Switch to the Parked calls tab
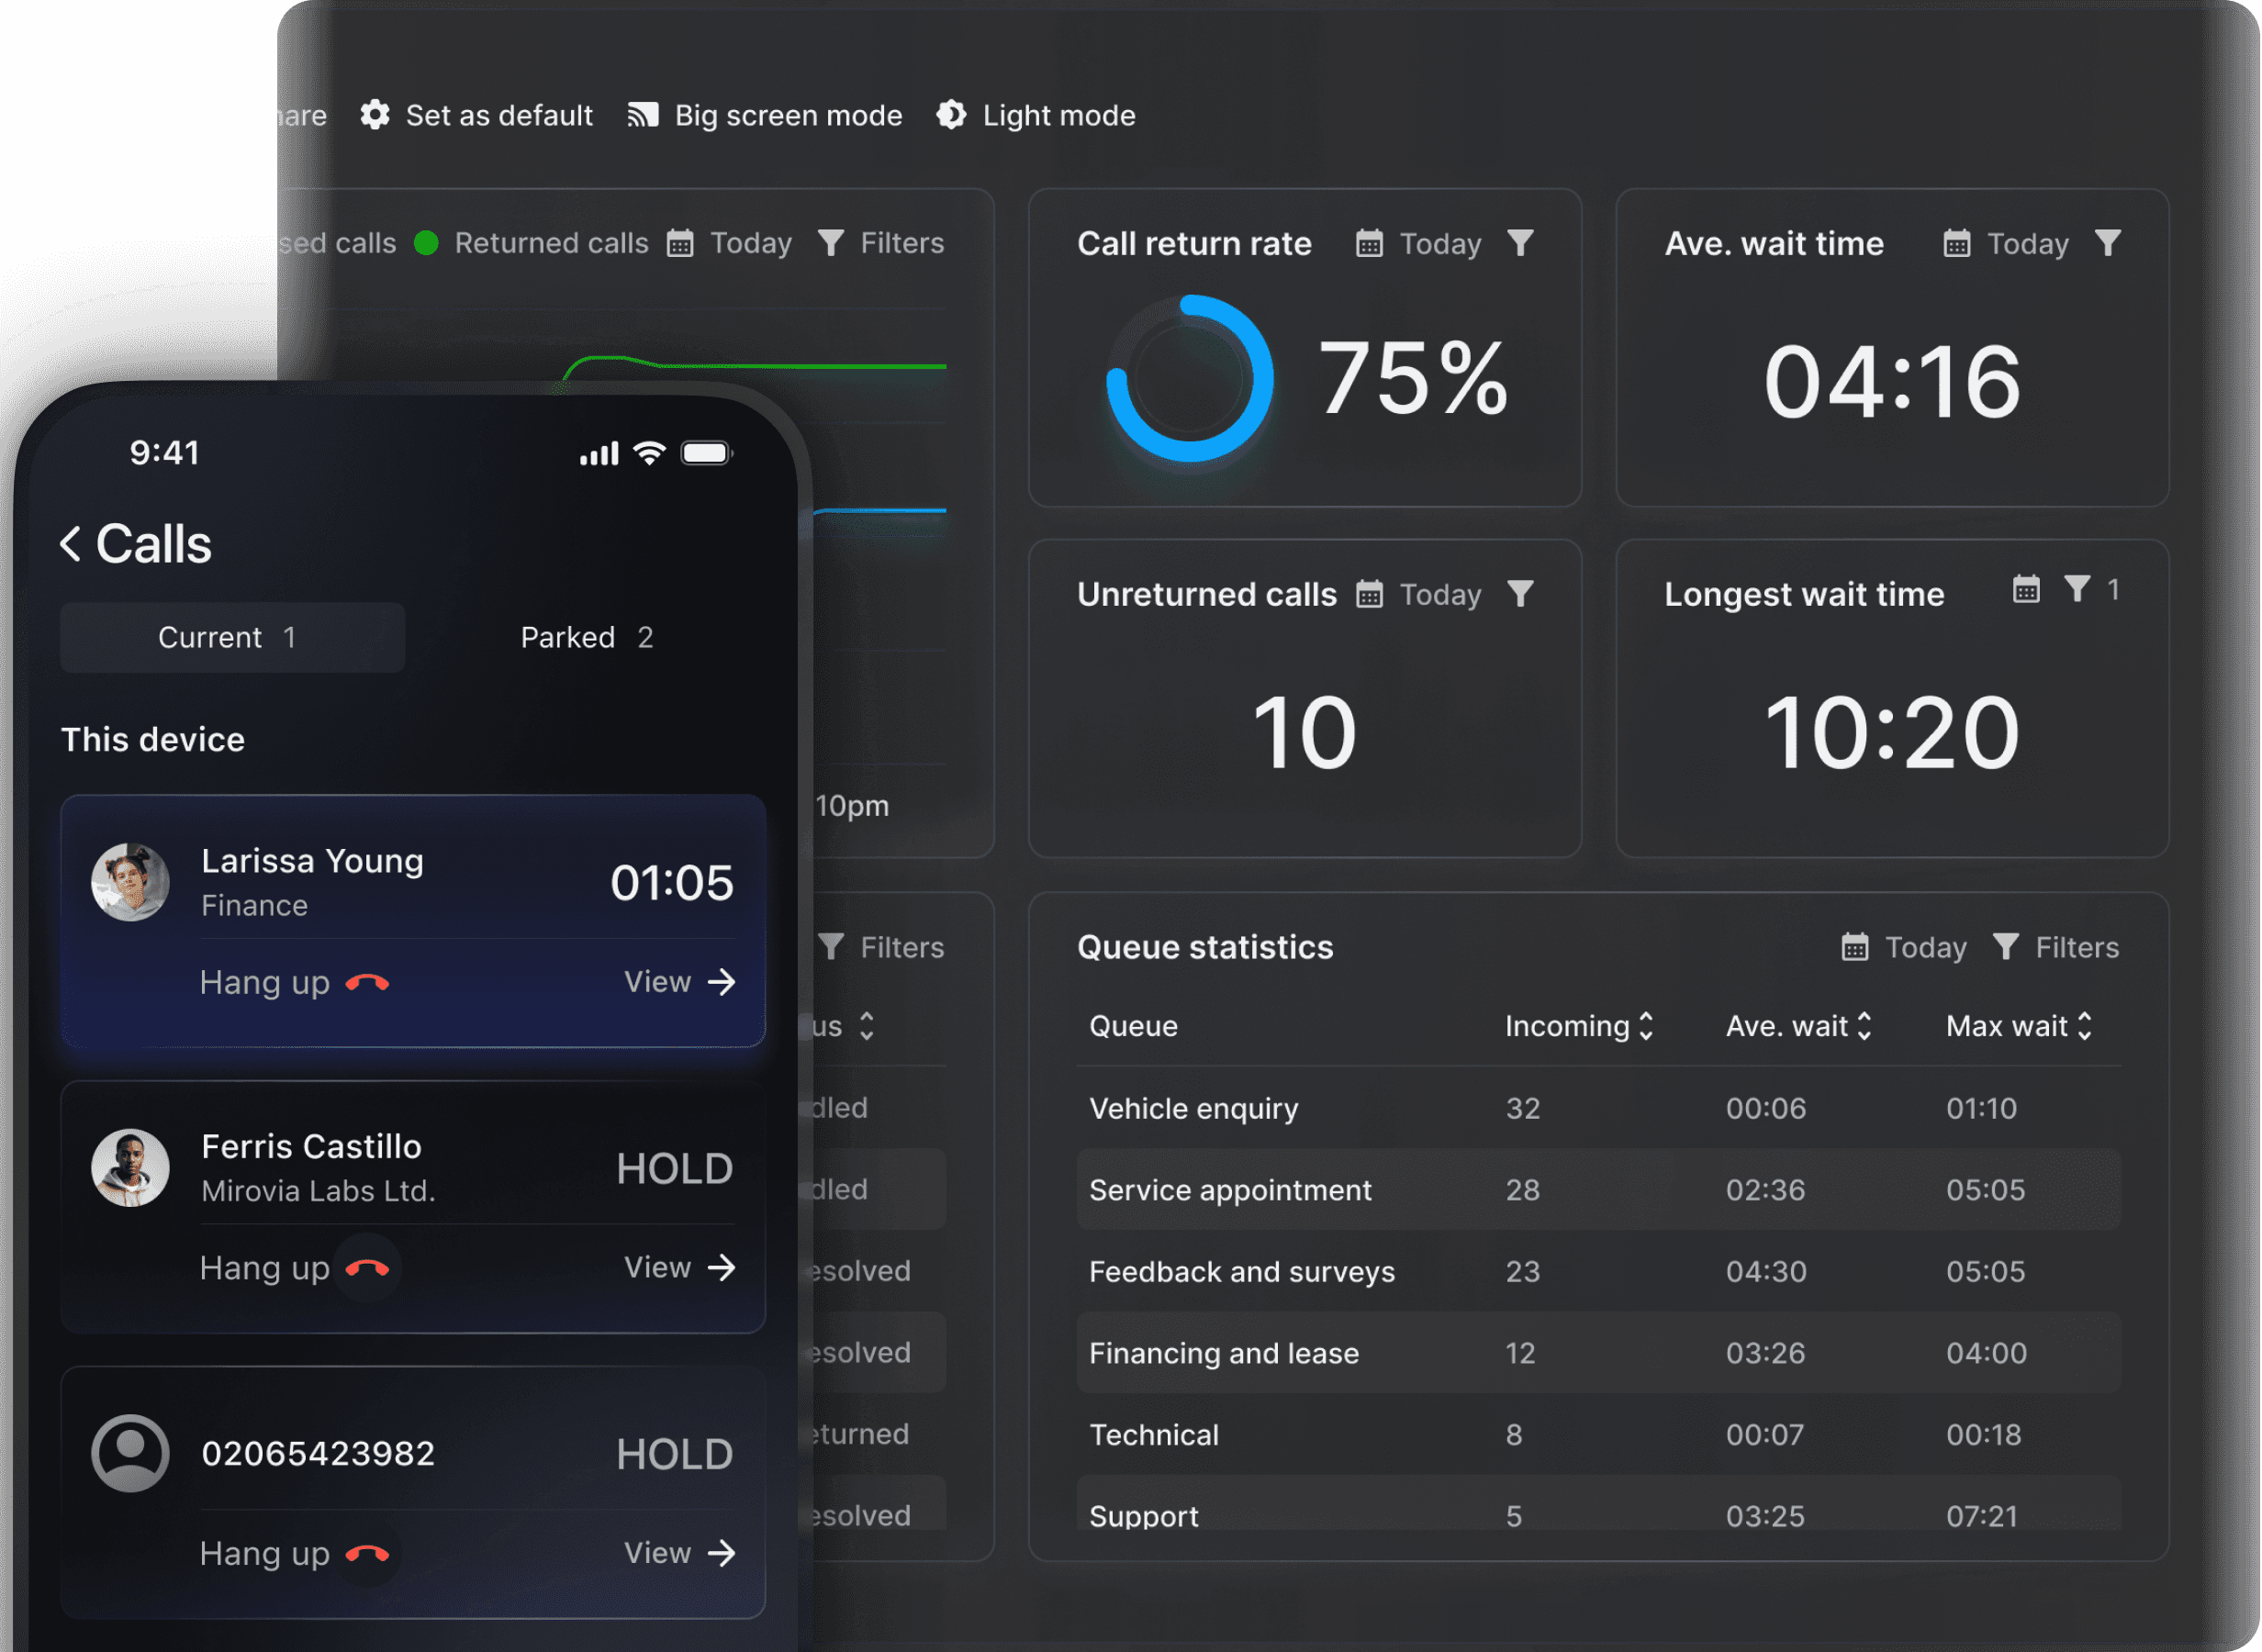This screenshot has width=2262, height=1652. tap(586, 638)
